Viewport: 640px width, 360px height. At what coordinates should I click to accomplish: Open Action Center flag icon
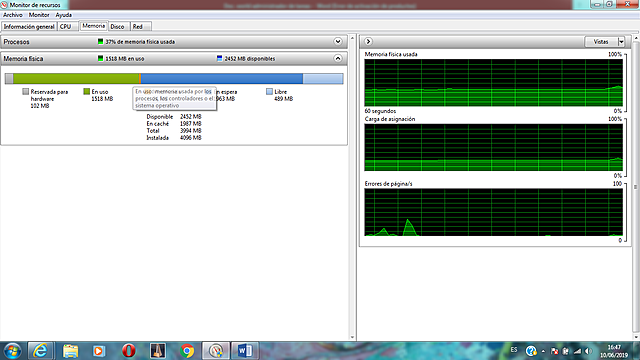(554, 351)
